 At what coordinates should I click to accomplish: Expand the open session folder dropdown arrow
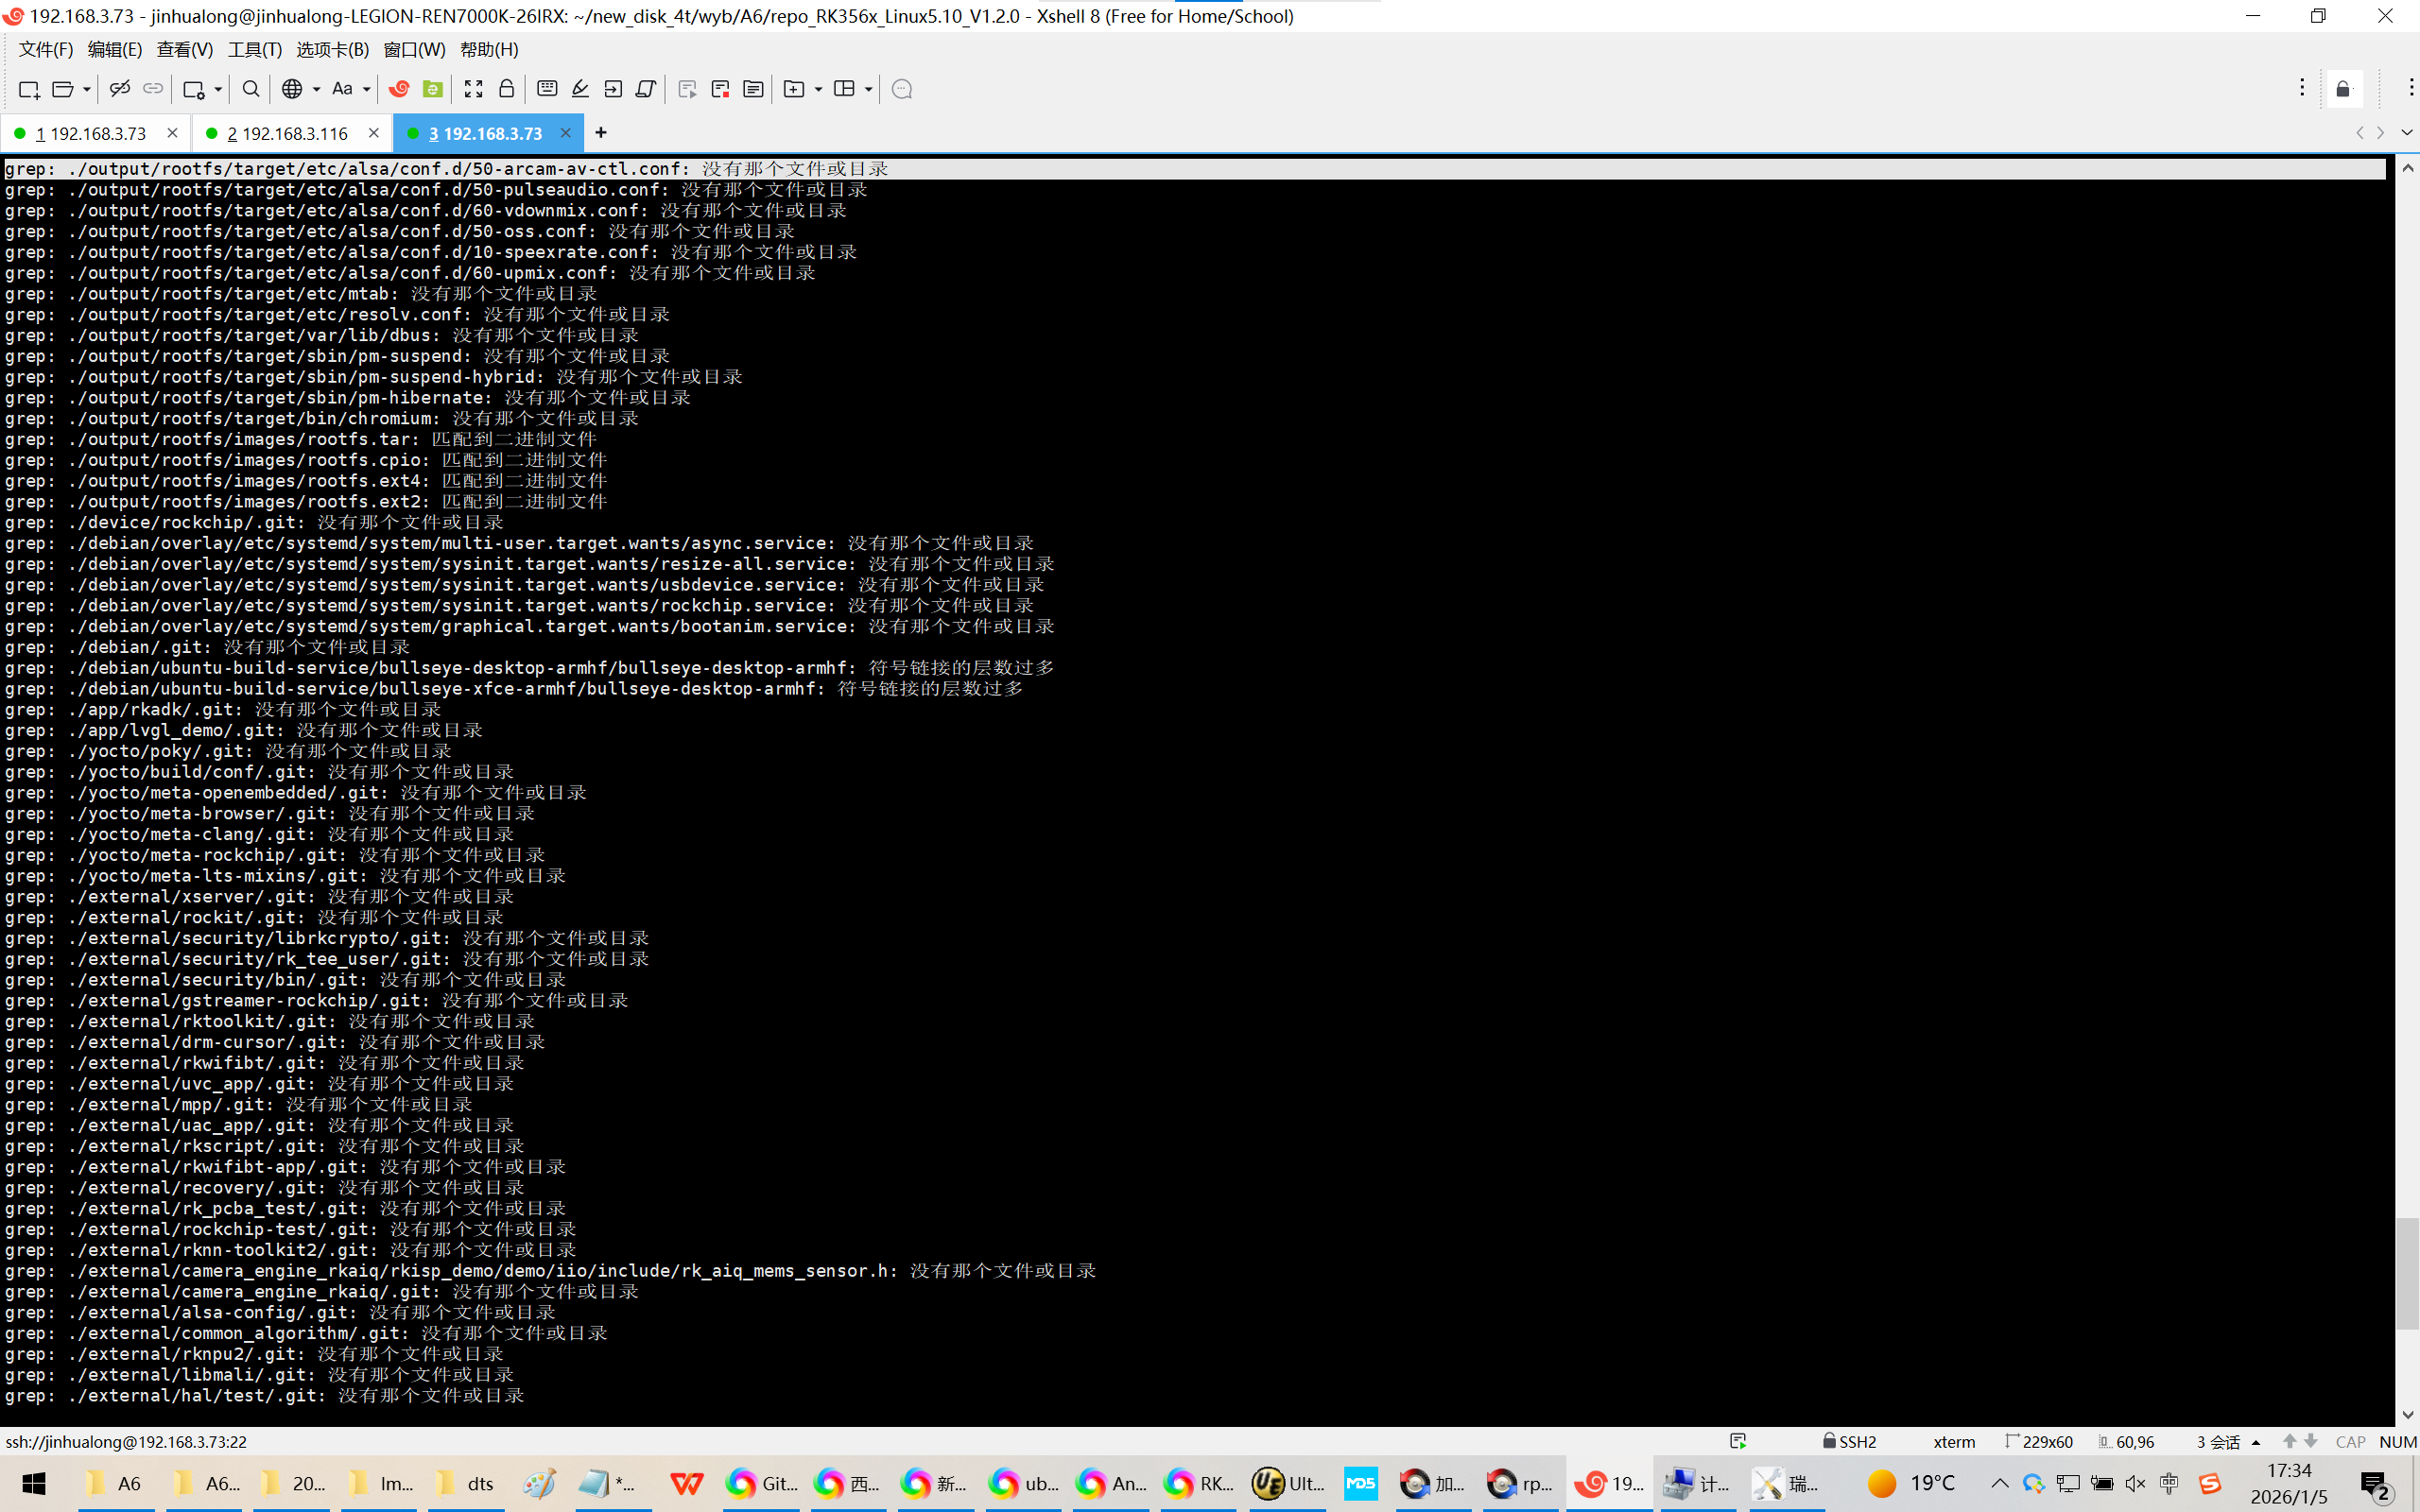pos(87,89)
